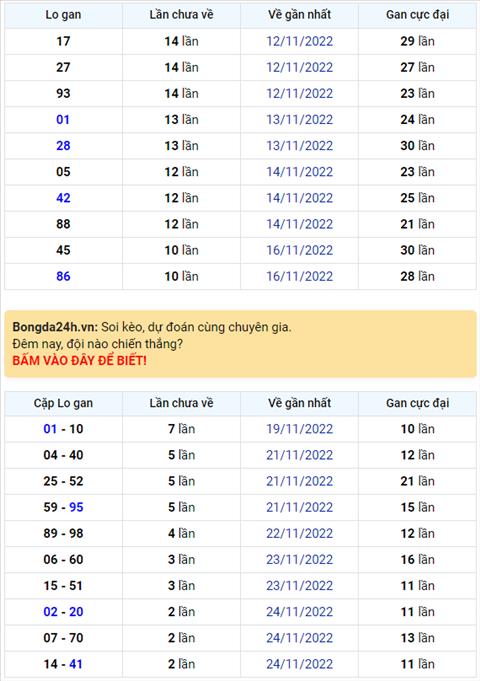The image size is (480, 681).
Task: Click date 23/11/2022 for pair 15 - 51
Action: (x=300, y=585)
